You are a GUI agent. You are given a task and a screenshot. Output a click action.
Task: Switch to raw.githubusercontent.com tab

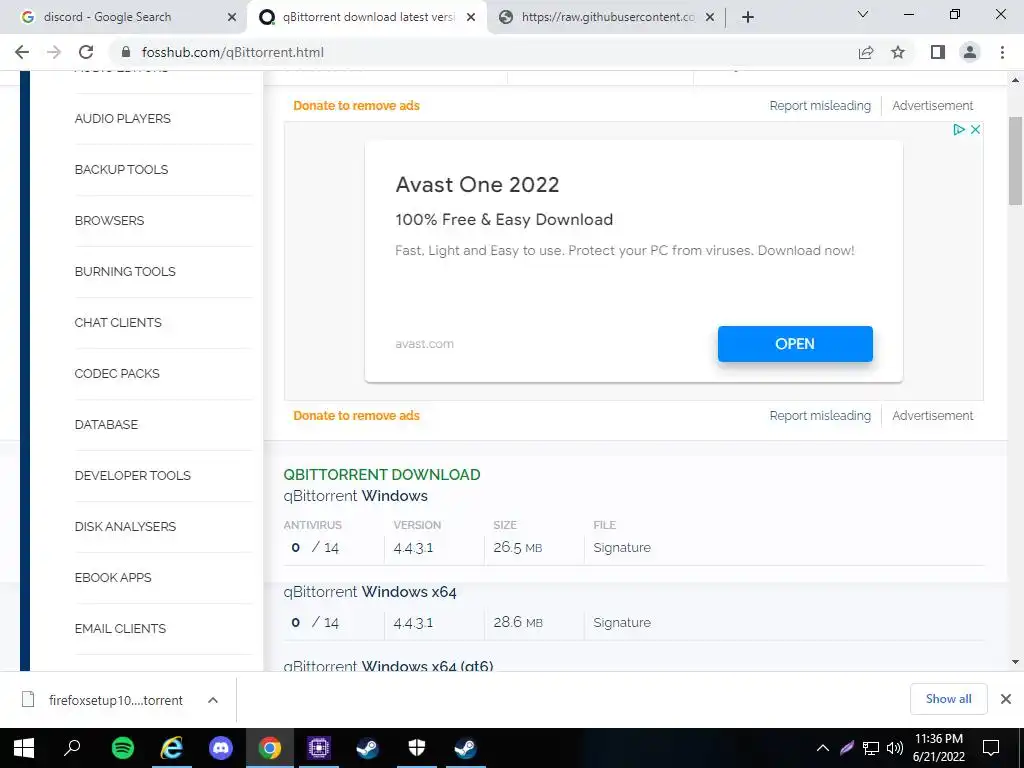coord(598,17)
